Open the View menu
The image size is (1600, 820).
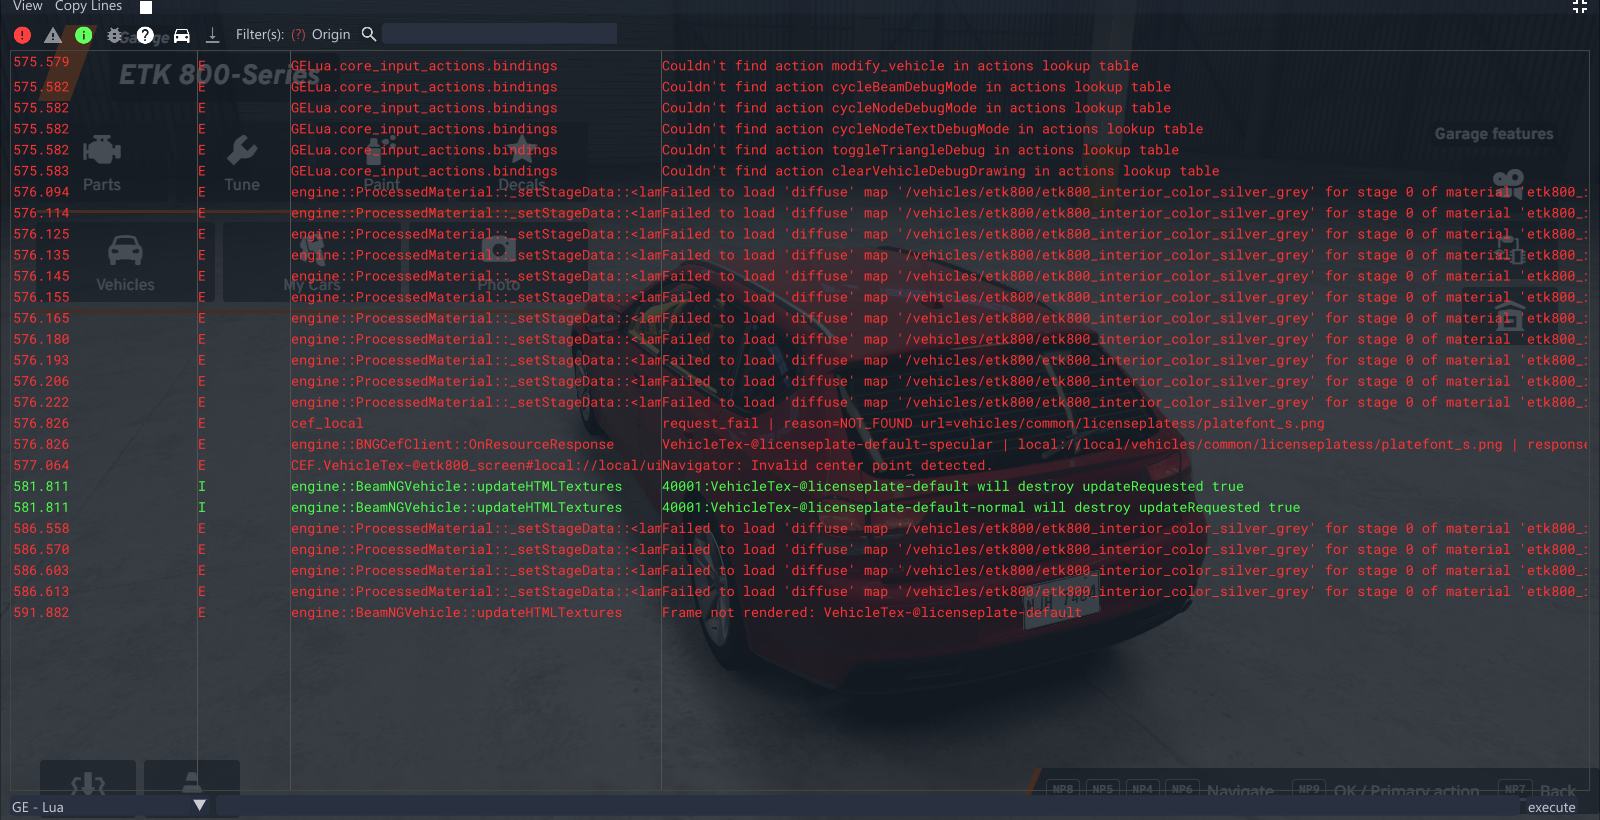(x=28, y=6)
